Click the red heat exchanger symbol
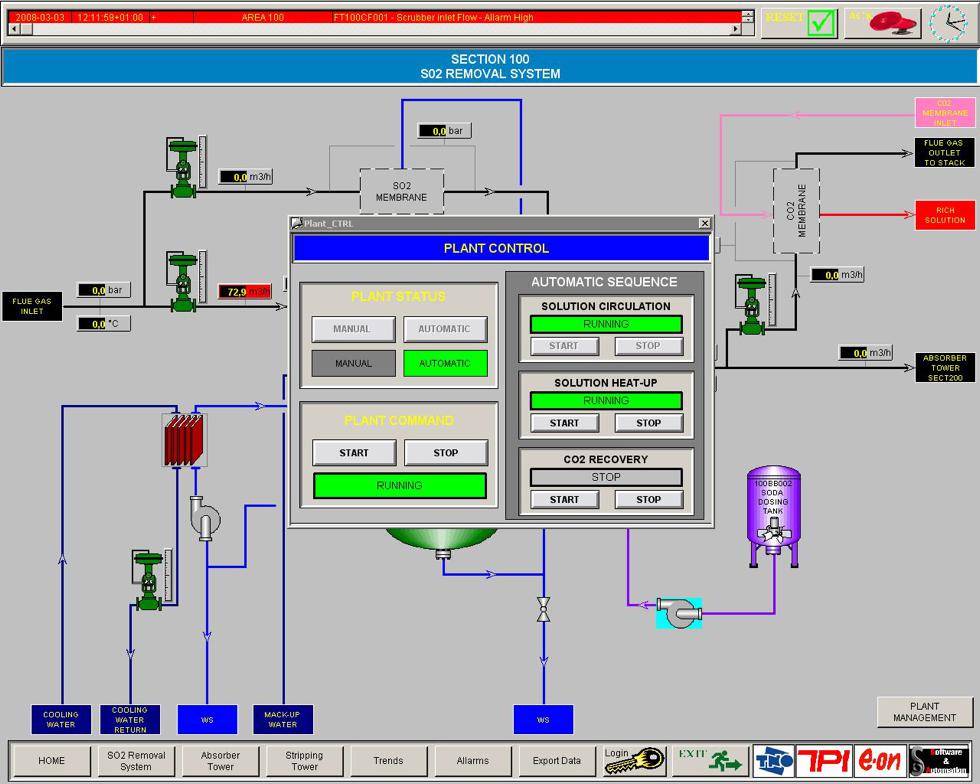This screenshot has width=980, height=784. tap(184, 439)
